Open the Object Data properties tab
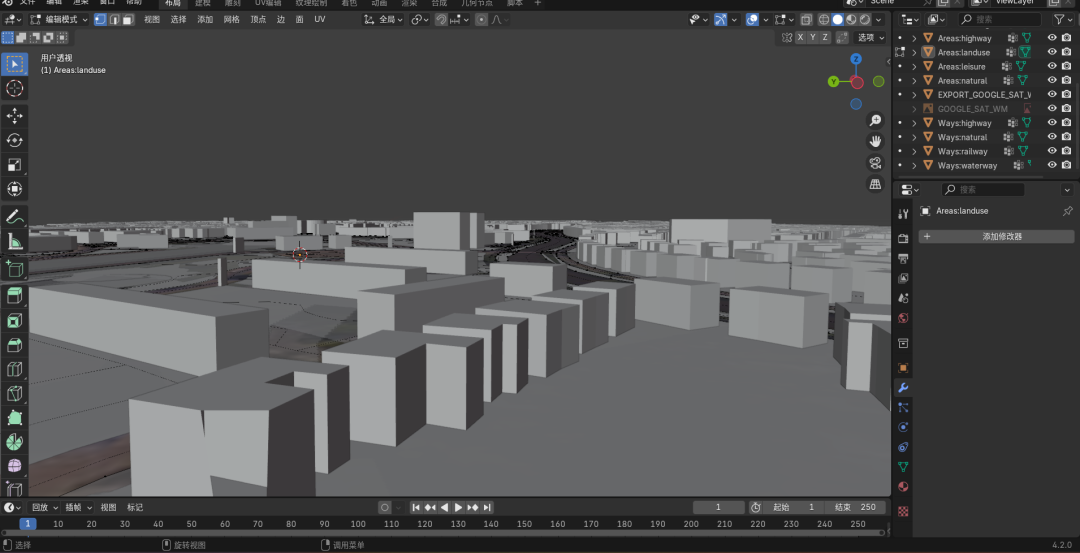Image resolution: width=1080 pixels, height=553 pixels. pos(904,467)
